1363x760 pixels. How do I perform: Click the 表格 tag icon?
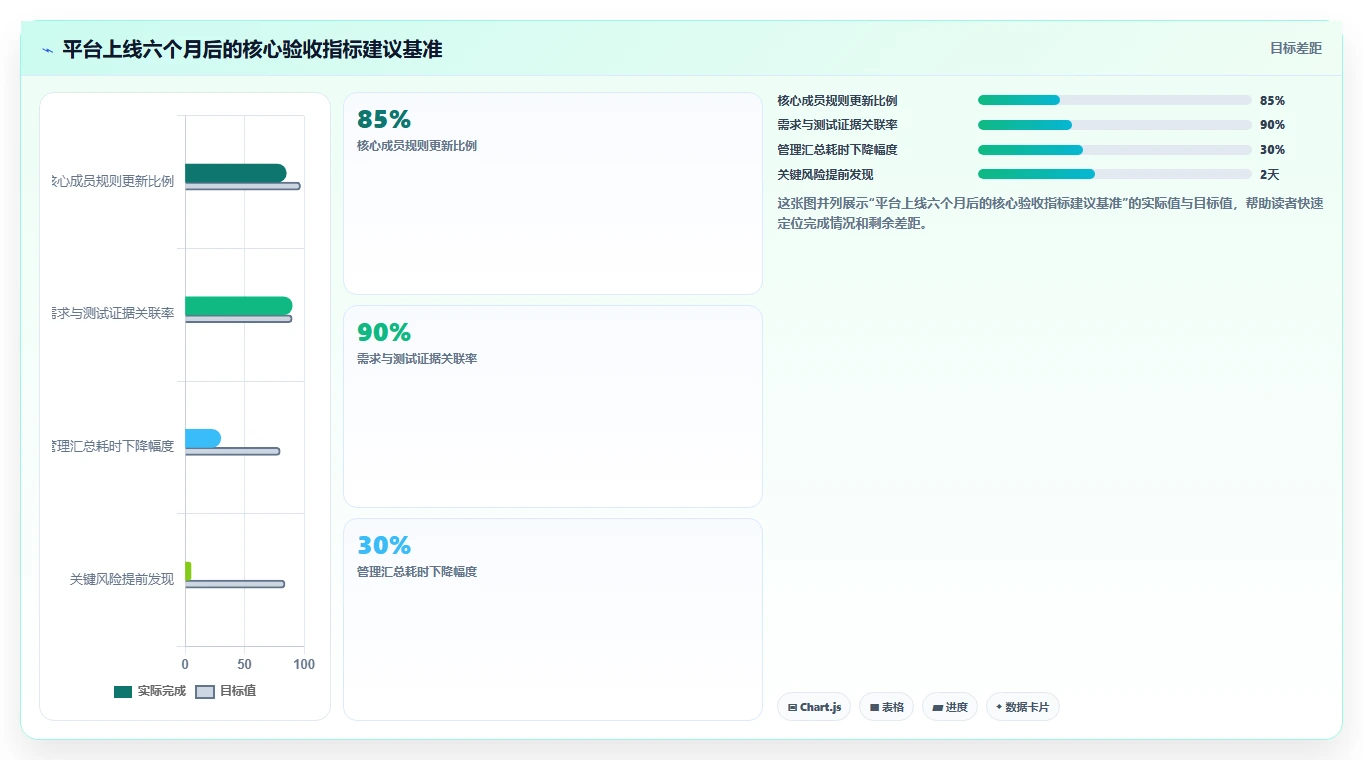[874, 707]
